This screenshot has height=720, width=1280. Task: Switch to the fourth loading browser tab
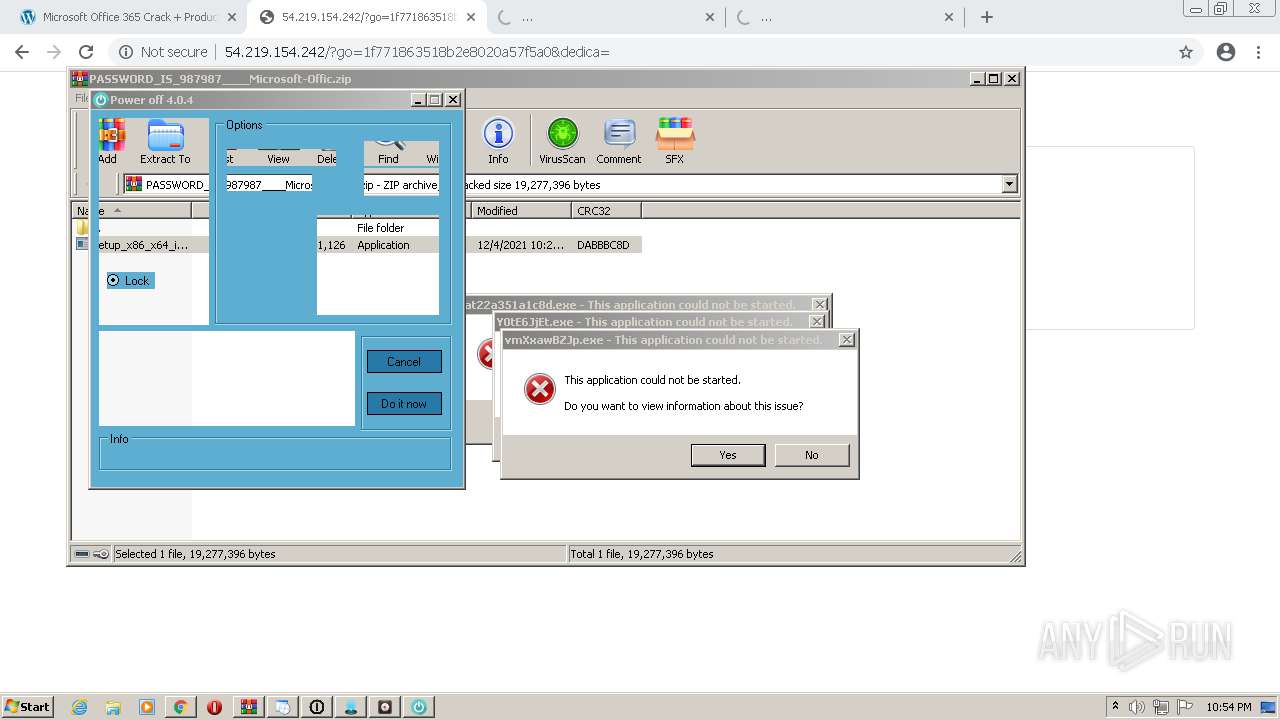(x=845, y=17)
